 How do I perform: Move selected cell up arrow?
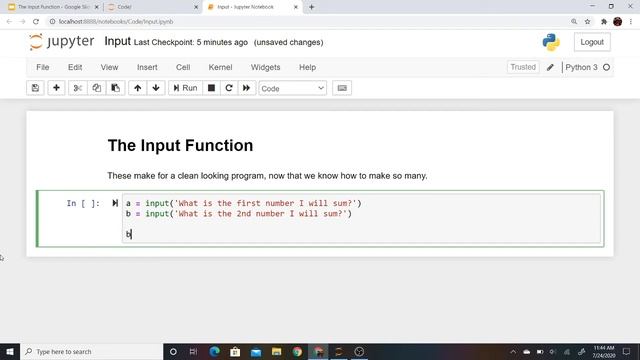pyautogui.click(x=138, y=88)
